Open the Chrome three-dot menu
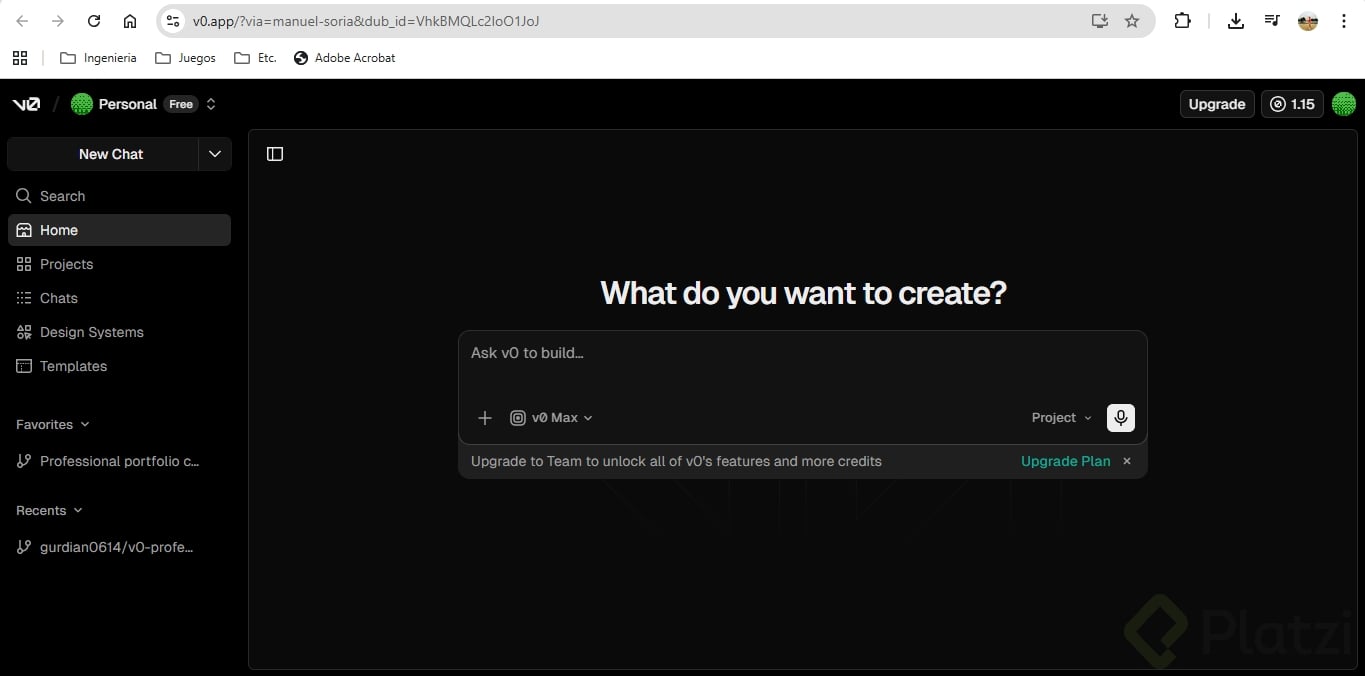Image resolution: width=1365 pixels, height=676 pixels. tap(1344, 21)
